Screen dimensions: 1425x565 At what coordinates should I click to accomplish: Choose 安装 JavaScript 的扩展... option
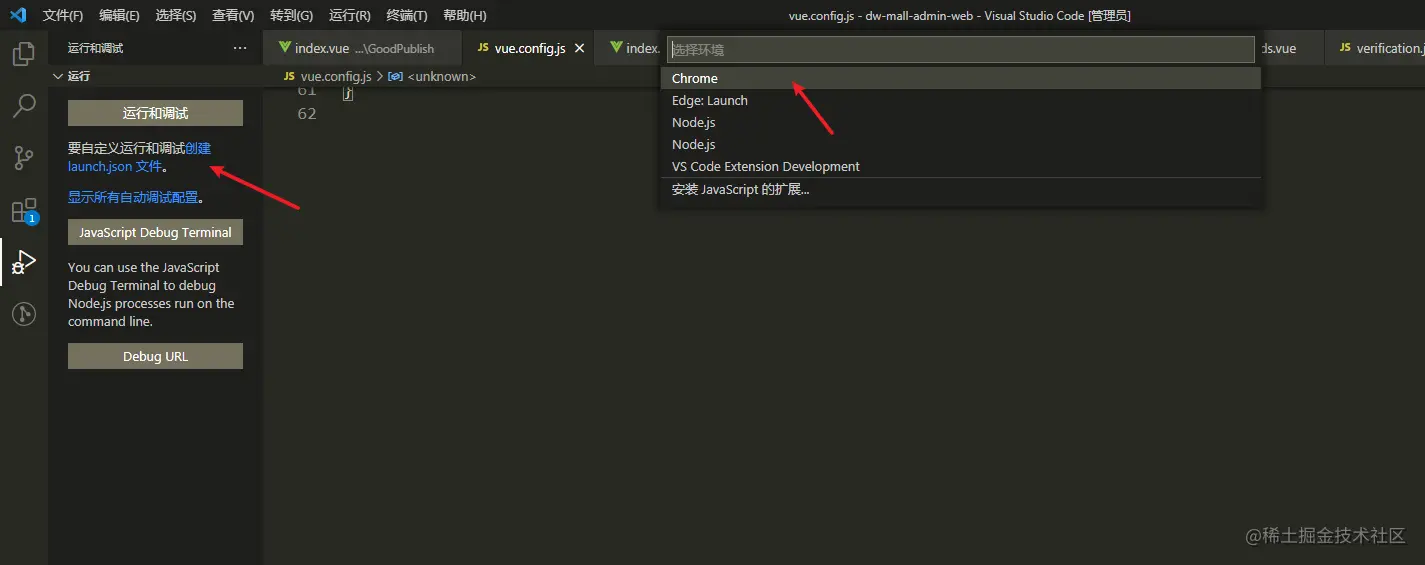click(960, 189)
